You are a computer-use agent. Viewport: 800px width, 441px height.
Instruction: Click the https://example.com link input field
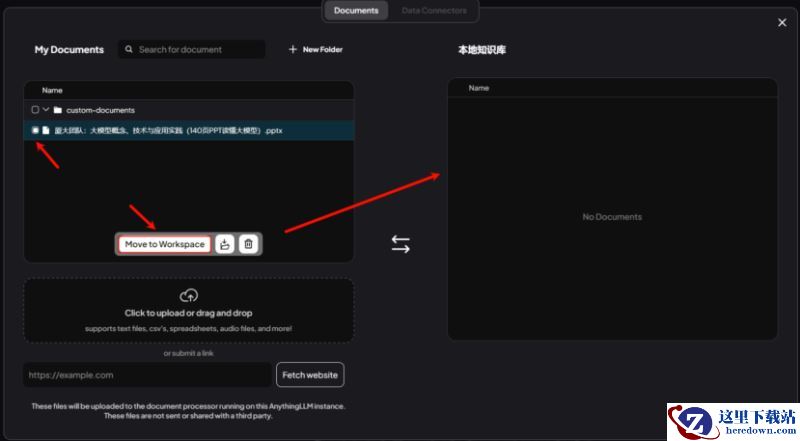[147, 375]
